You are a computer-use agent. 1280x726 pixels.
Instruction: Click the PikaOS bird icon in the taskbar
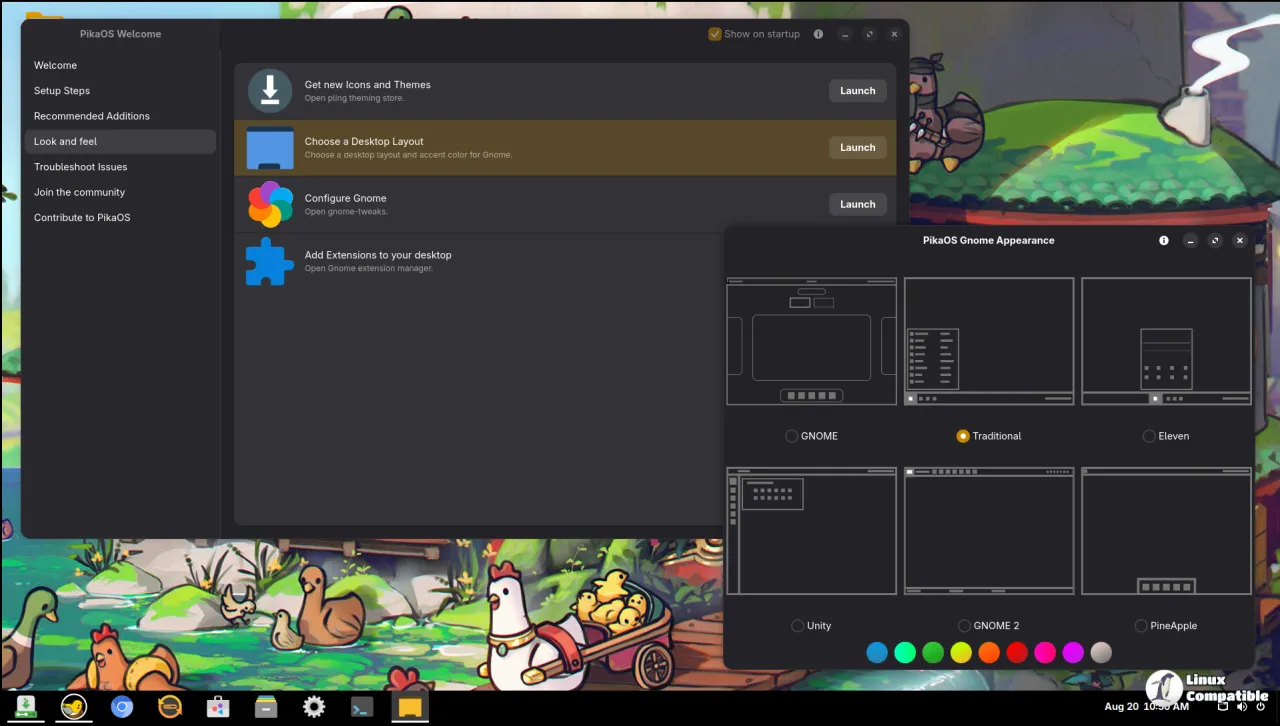point(73,707)
